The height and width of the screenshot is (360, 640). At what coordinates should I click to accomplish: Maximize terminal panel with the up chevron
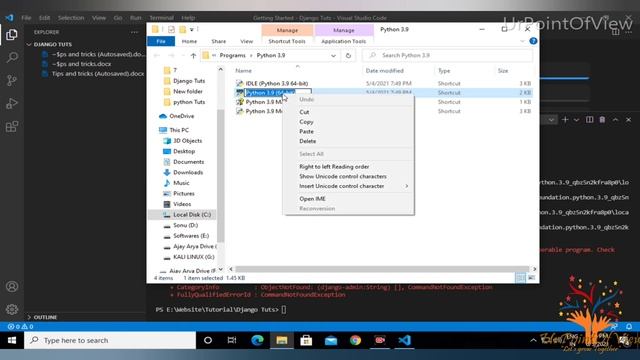coord(616,120)
